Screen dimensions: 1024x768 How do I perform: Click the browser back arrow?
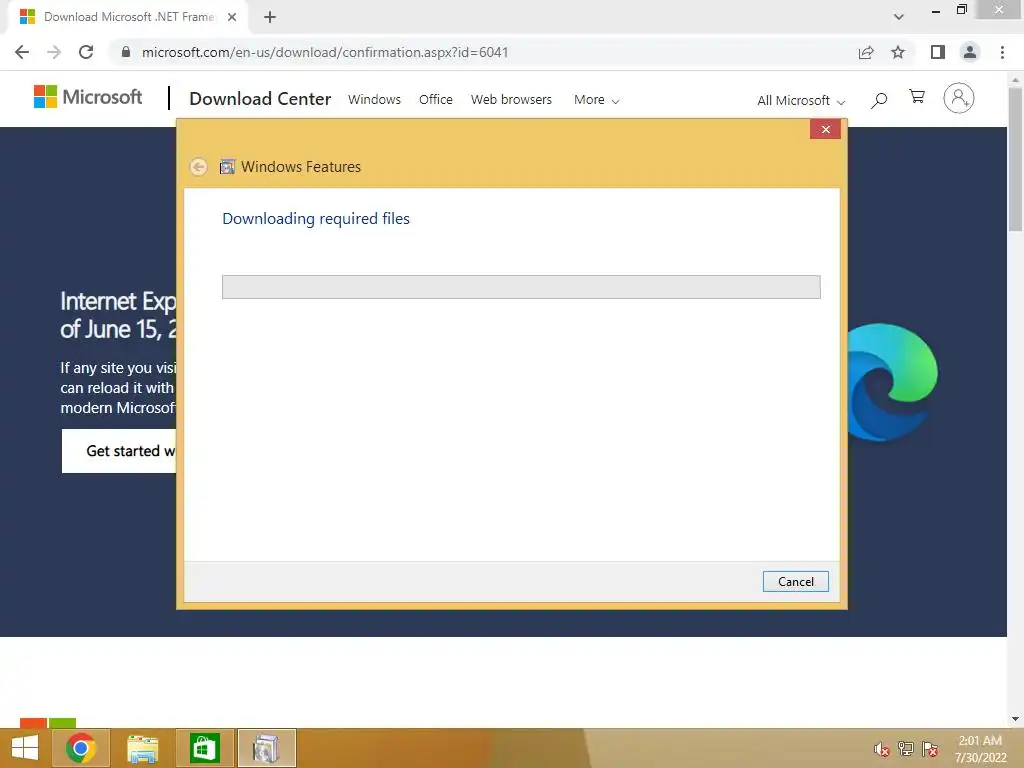click(x=22, y=52)
